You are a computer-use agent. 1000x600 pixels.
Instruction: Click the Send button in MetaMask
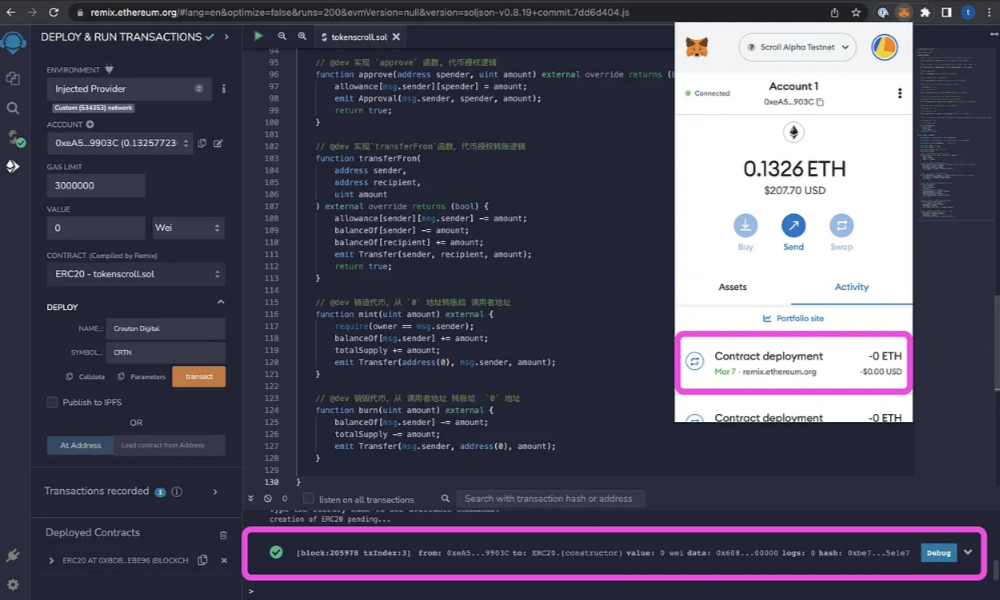click(793, 233)
